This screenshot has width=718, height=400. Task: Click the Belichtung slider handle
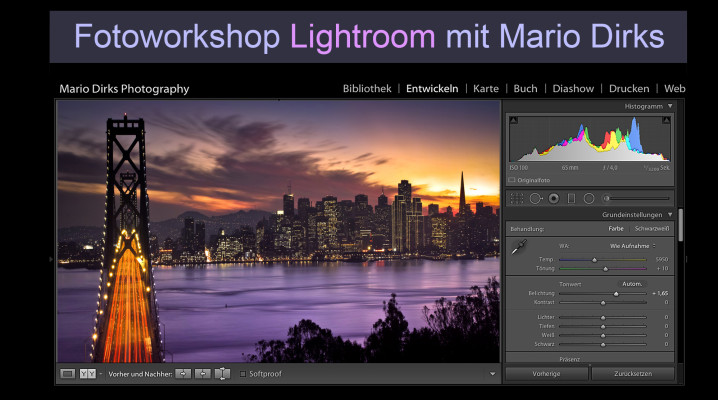click(616, 294)
